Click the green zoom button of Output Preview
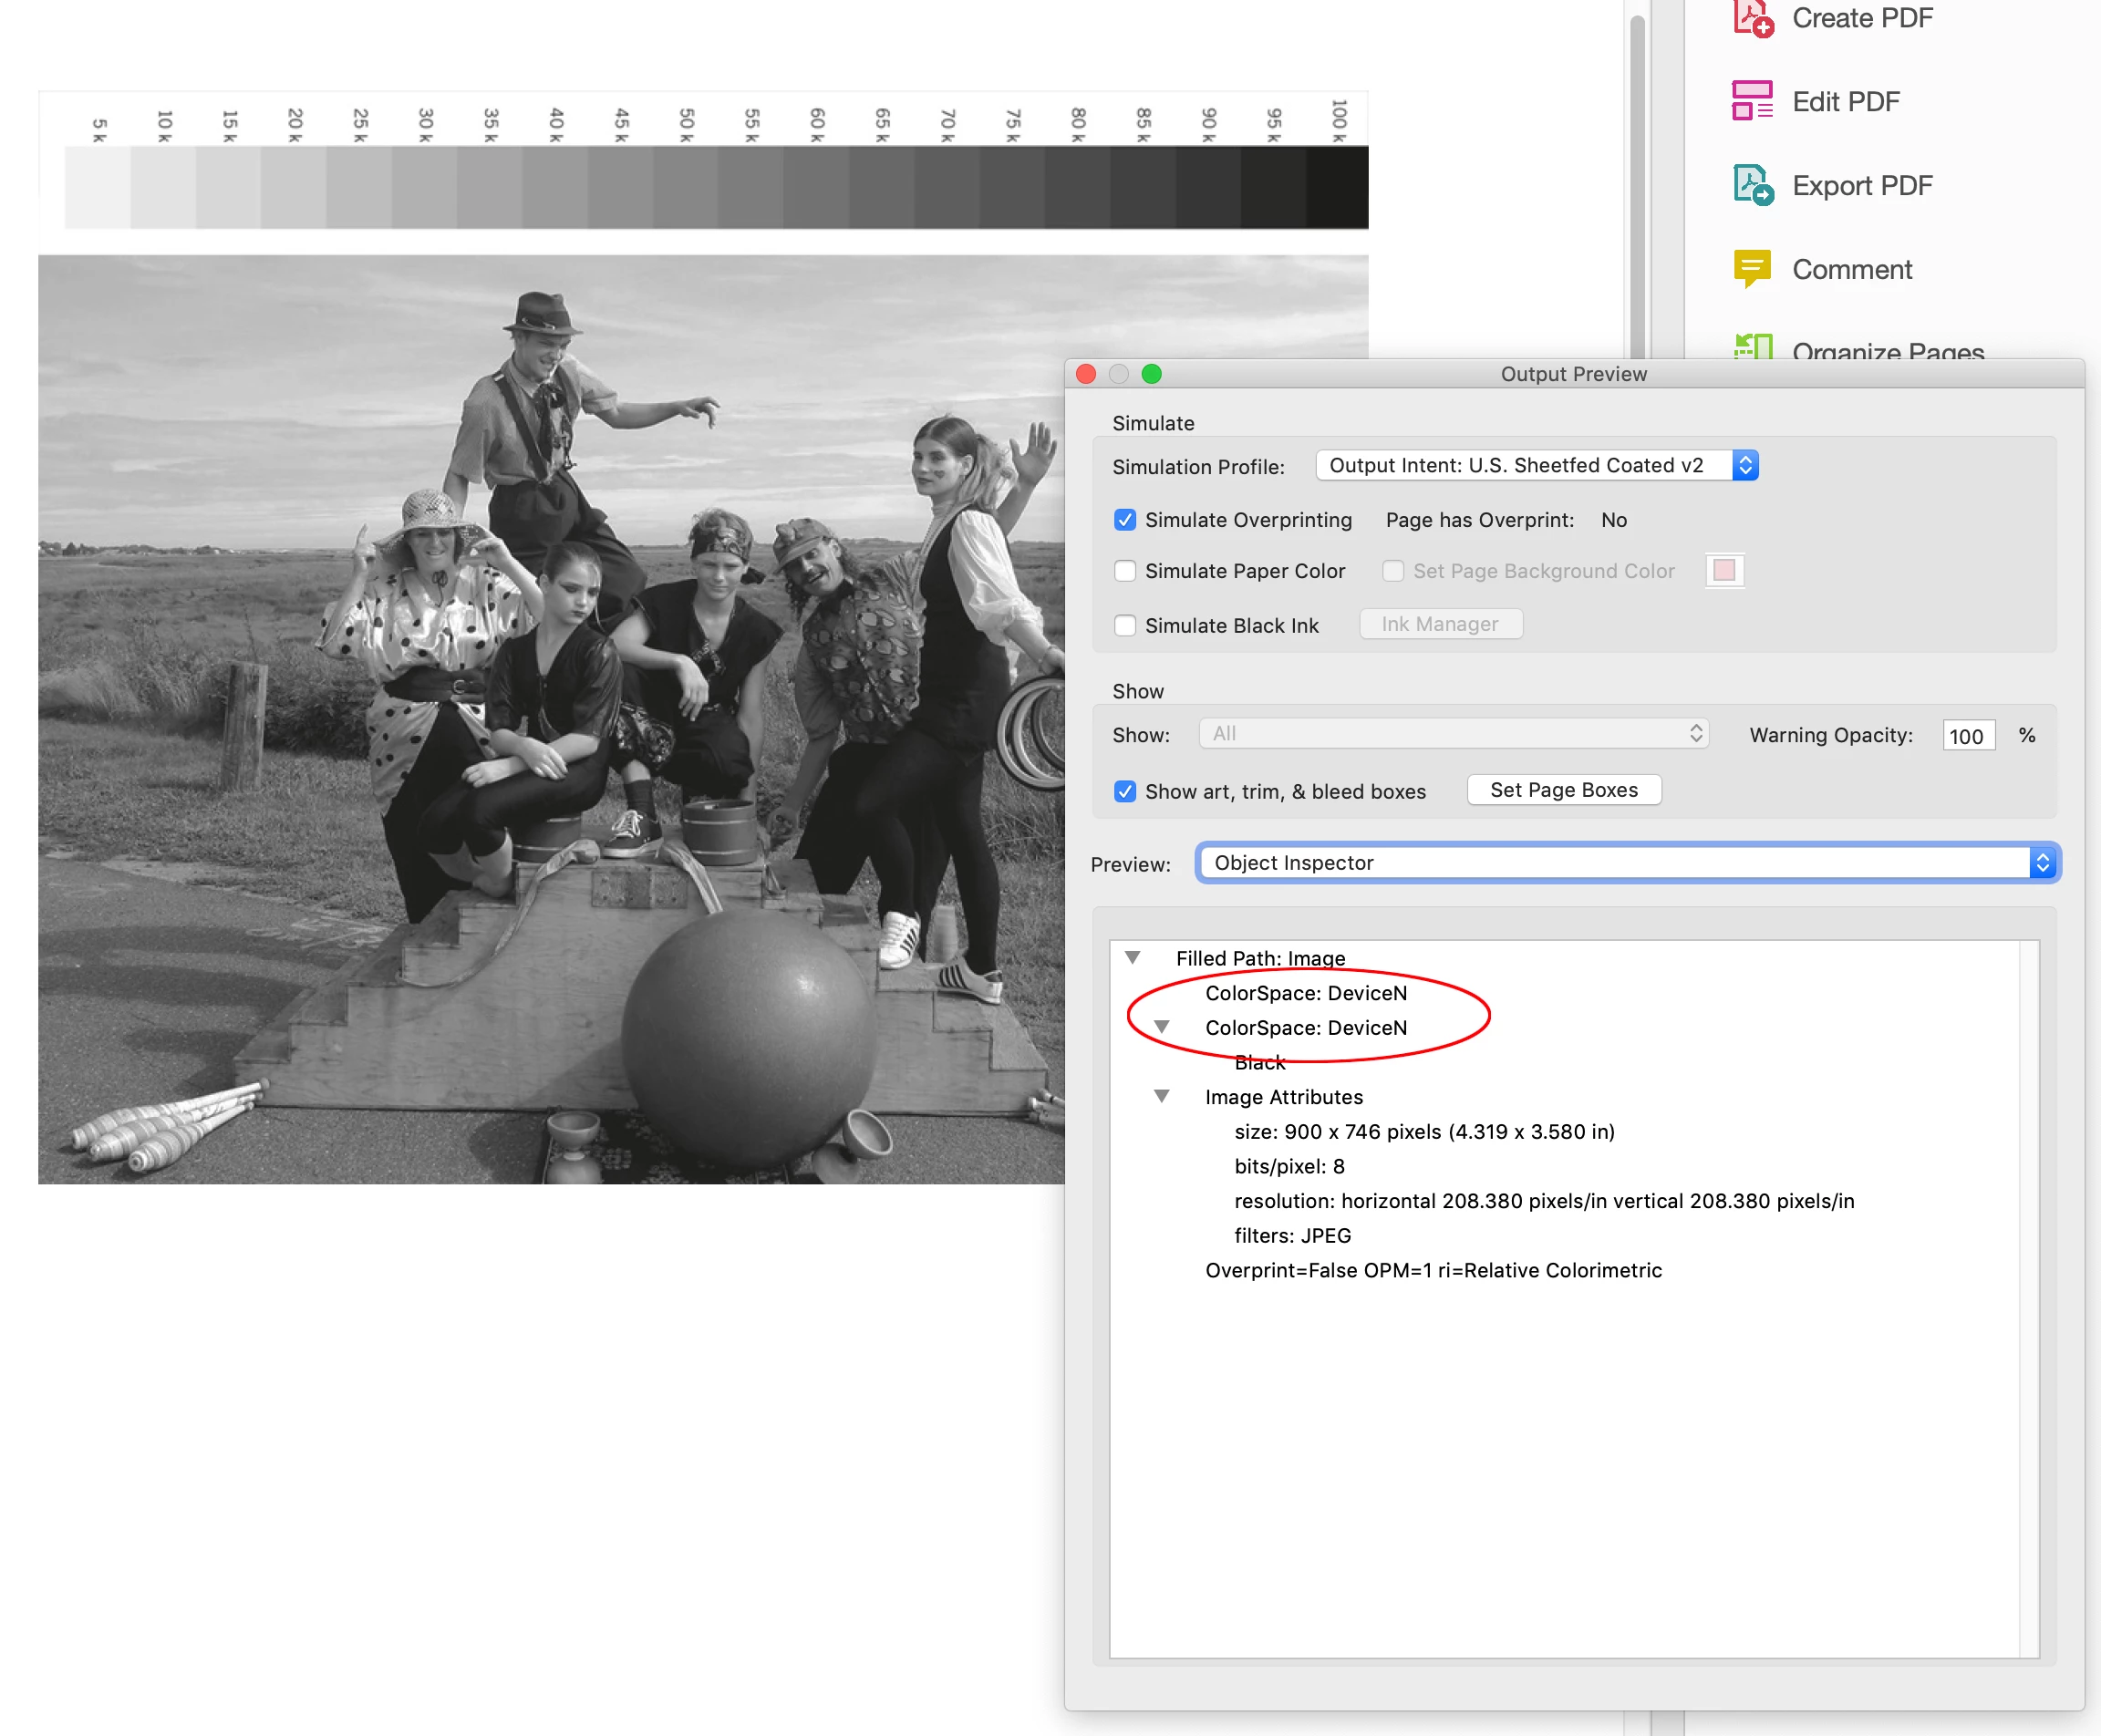The width and height of the screenshot is (2101, 1736). [x=1151, y=374]
